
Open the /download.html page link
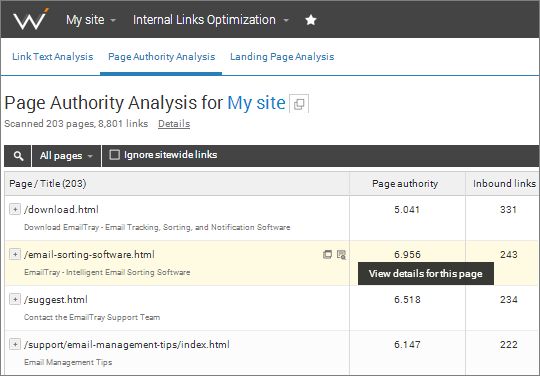(61, 209)
